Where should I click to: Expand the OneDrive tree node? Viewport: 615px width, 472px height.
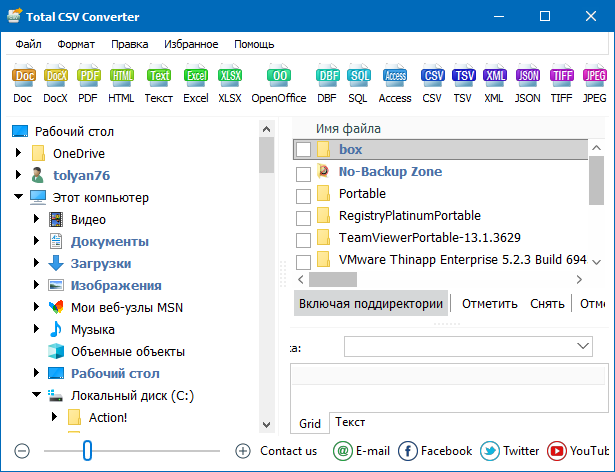click(x=18, y=153)
